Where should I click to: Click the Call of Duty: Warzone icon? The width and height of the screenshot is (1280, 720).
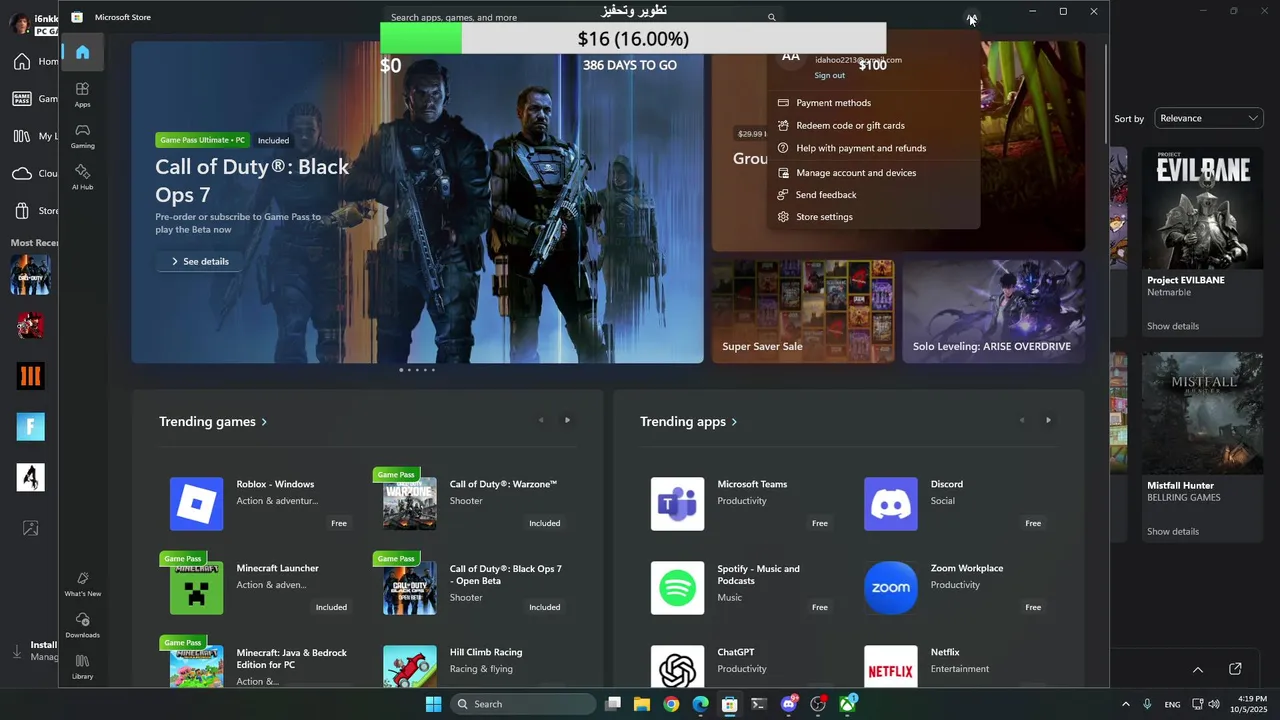pos(410,503)
